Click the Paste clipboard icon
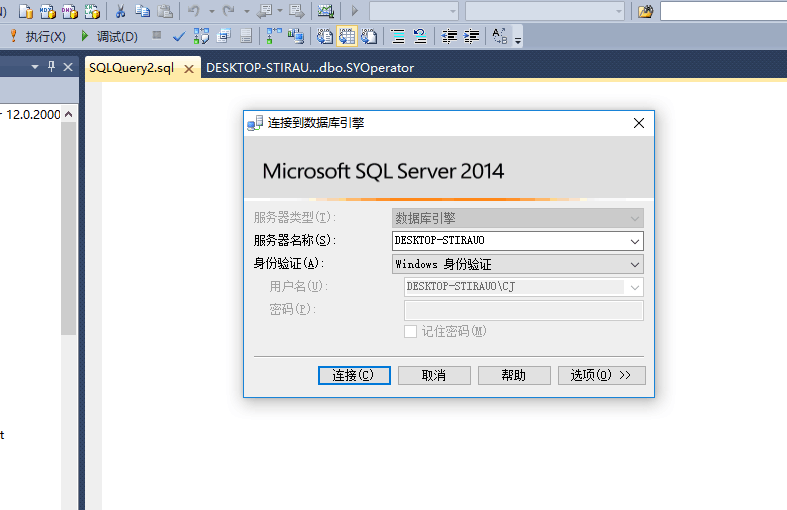Image resolution: width=787 pixels, height=510 pixels. [x=165, y=11]
